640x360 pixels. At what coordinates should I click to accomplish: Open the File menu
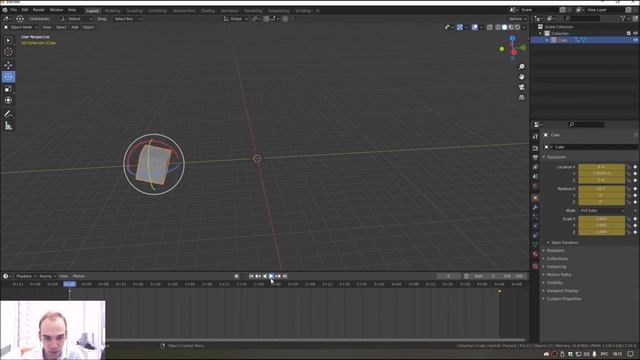[x=13, y=10]
